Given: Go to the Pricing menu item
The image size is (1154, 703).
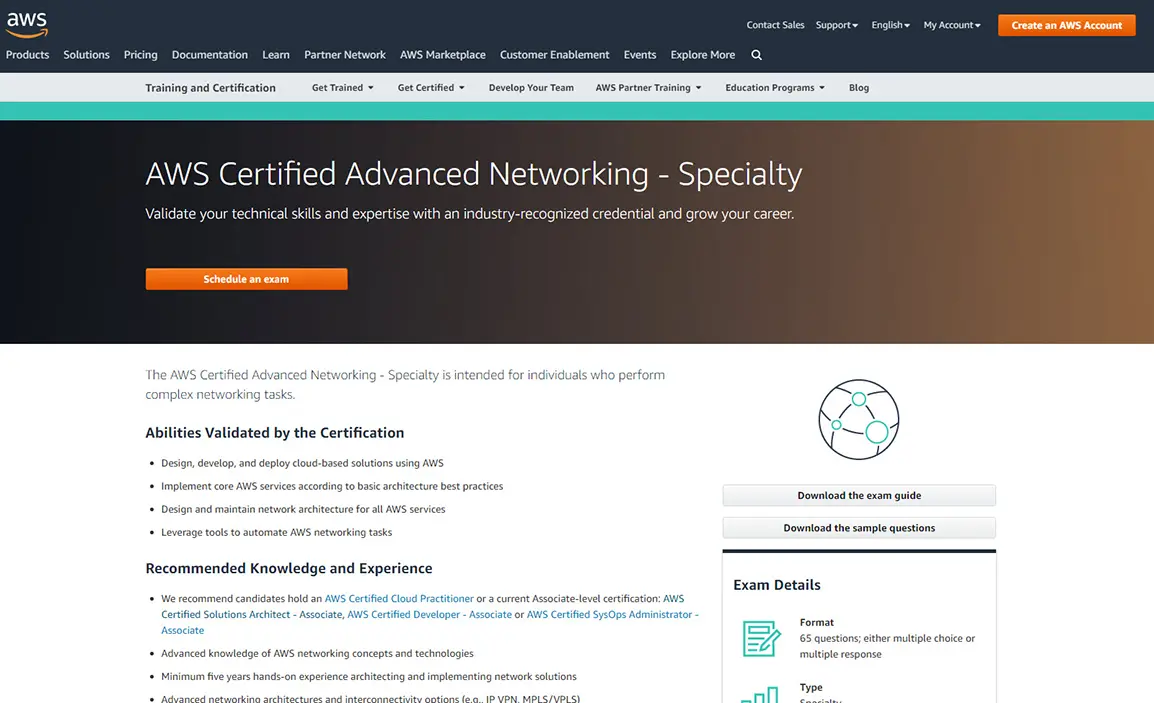Looking at the screenshot, I should pyautogui.click(x=141, y=55).
